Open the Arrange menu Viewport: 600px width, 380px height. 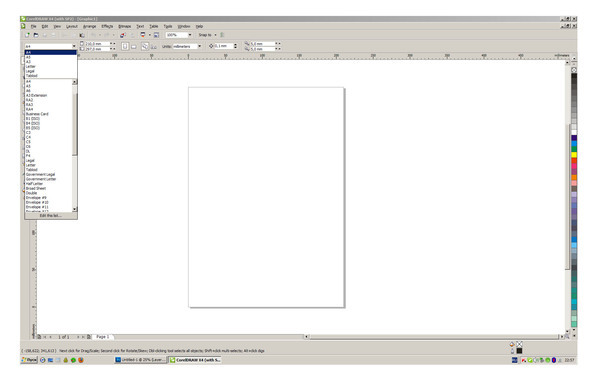click(90, 26)
